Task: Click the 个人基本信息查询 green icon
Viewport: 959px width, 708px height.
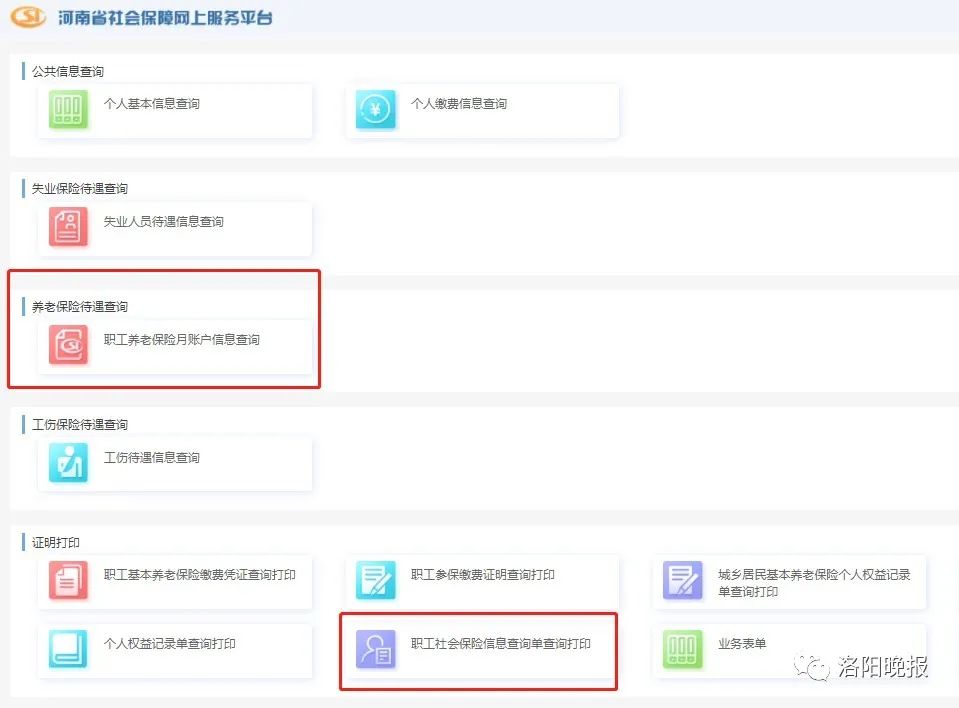Action: 68,109
